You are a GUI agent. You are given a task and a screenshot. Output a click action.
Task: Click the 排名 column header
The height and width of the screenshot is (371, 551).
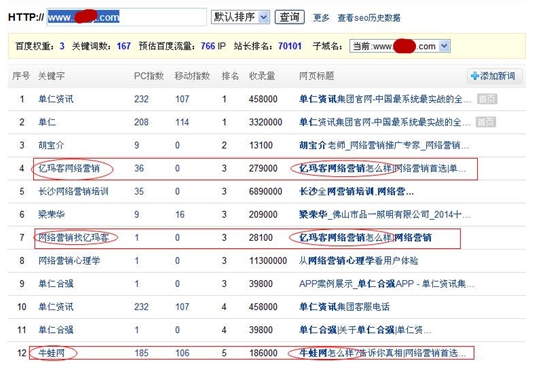(x=230, y=76)
